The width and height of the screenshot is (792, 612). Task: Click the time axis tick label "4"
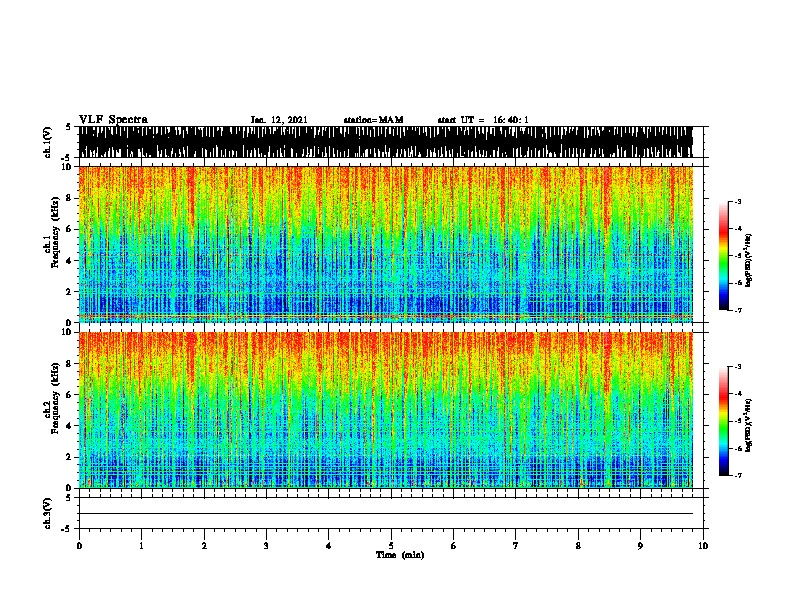click(329, 546)
